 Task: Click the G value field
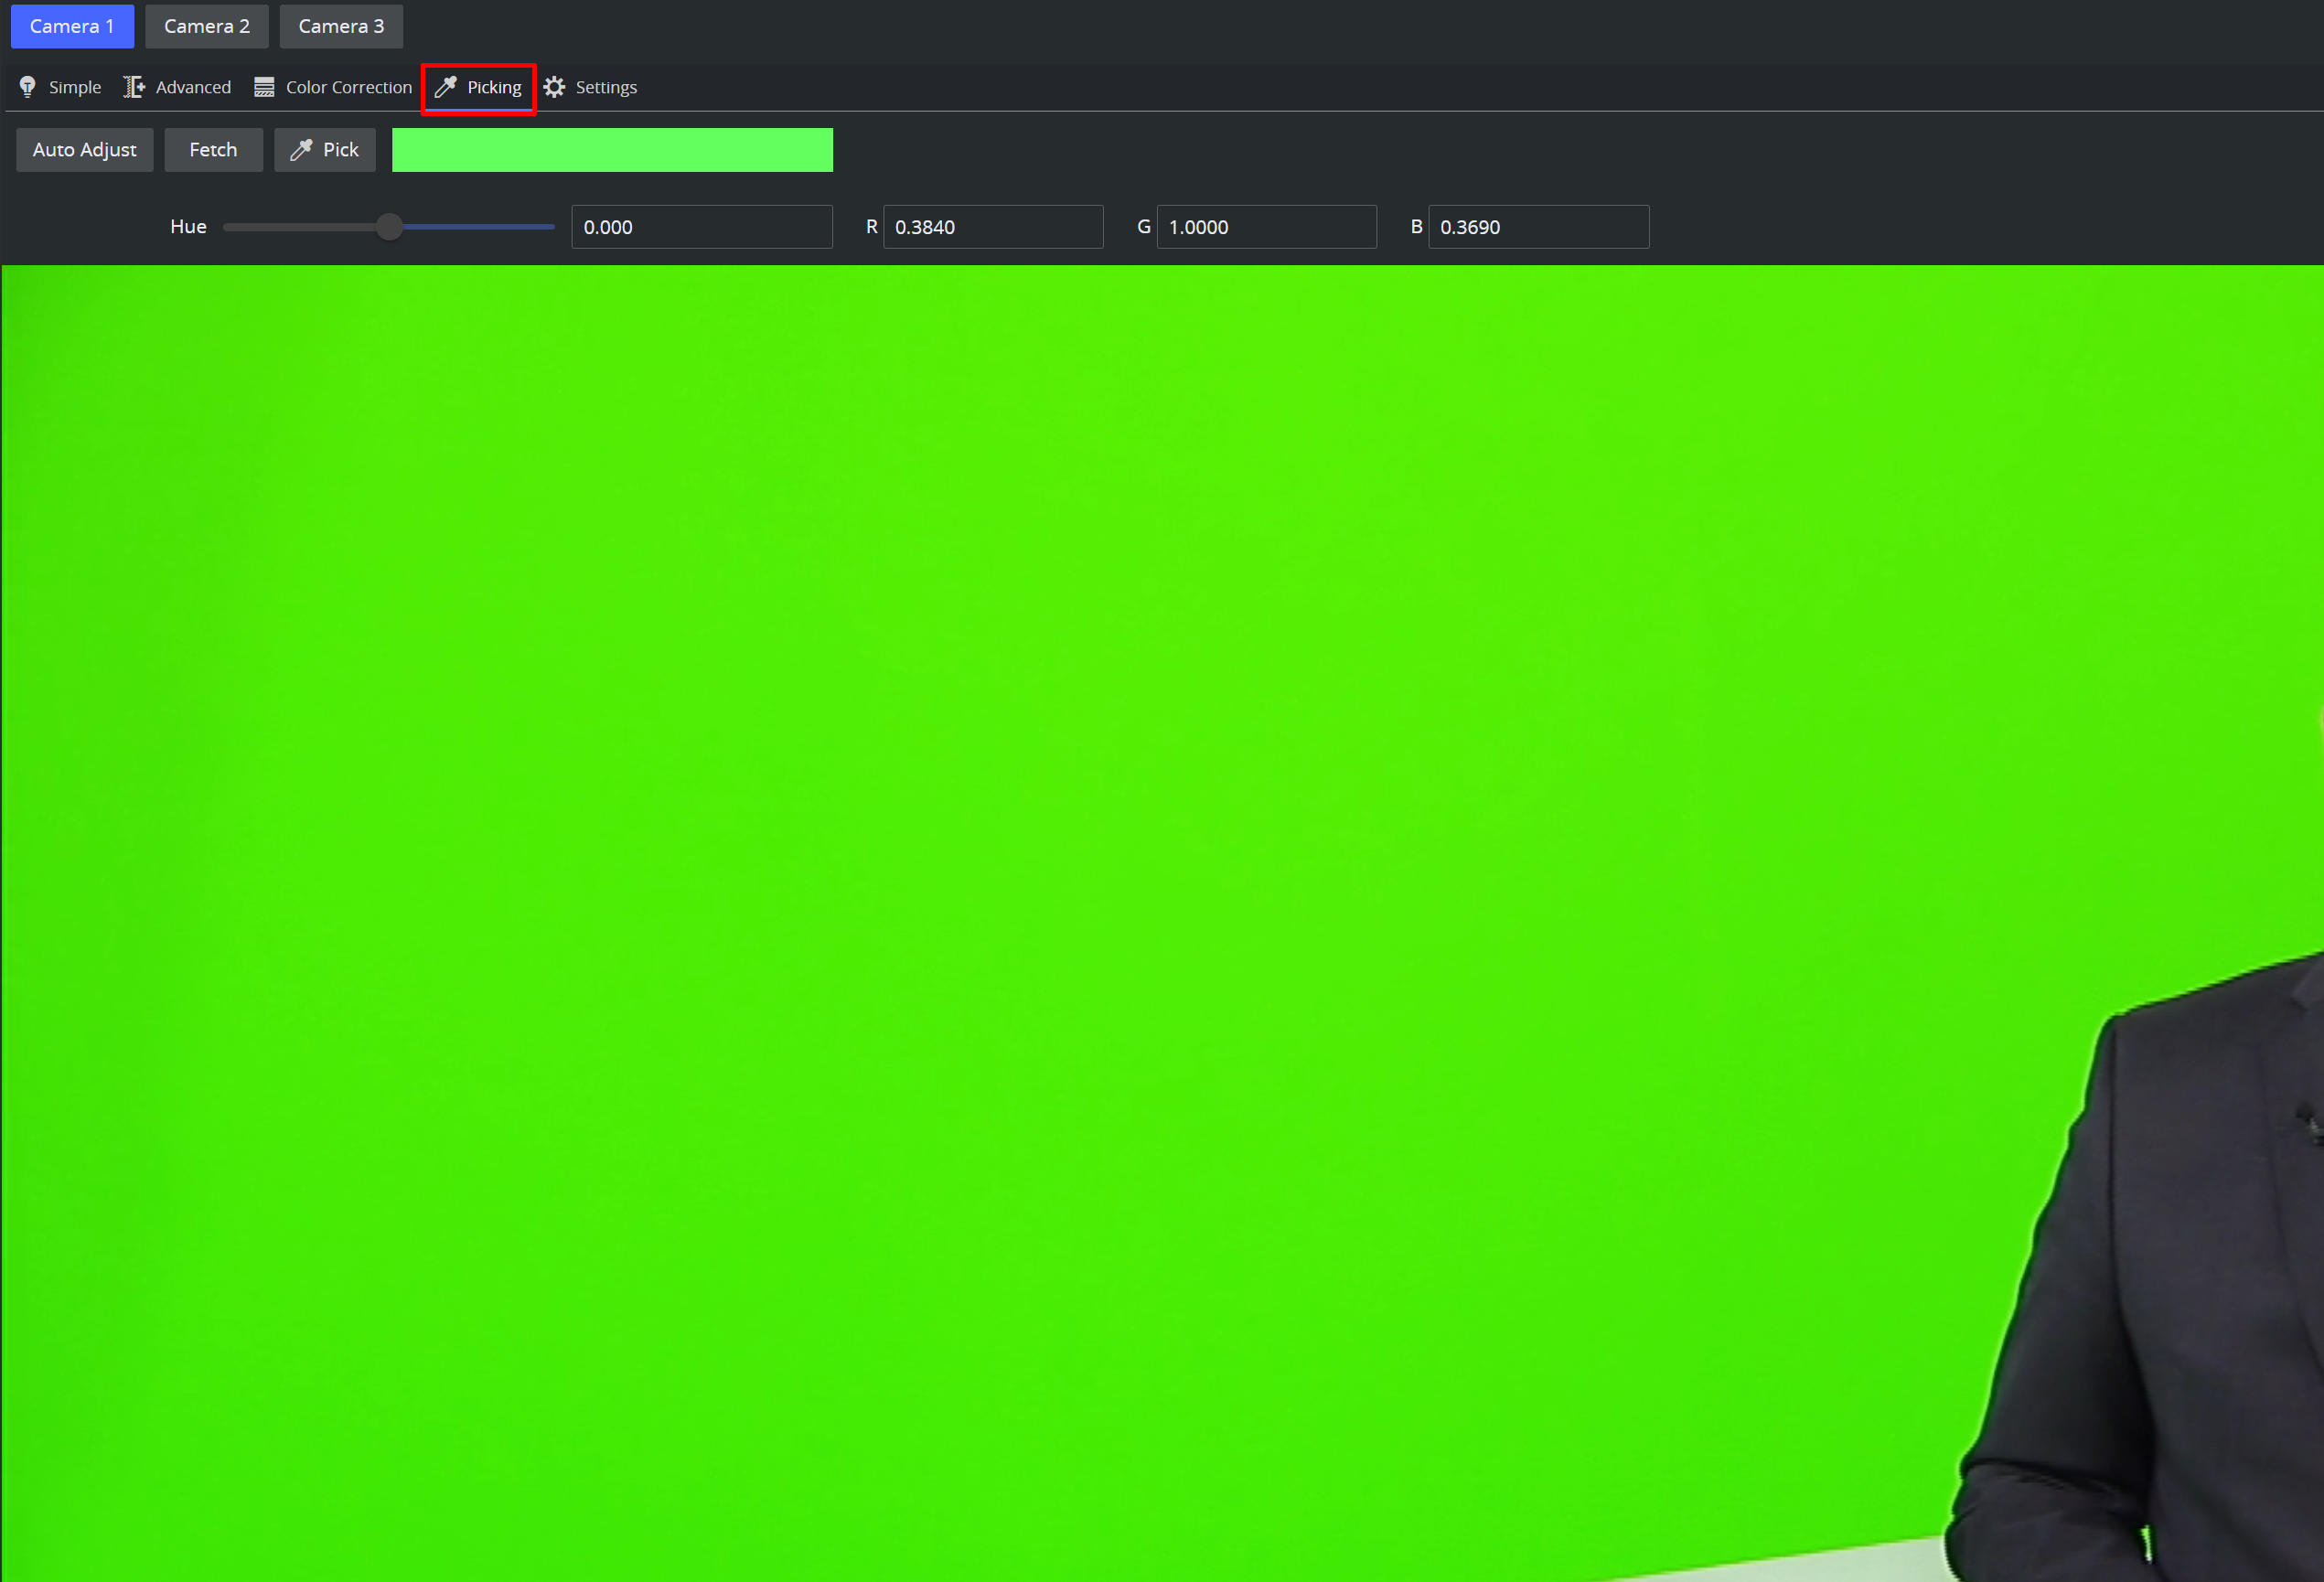click(1266, 227)
